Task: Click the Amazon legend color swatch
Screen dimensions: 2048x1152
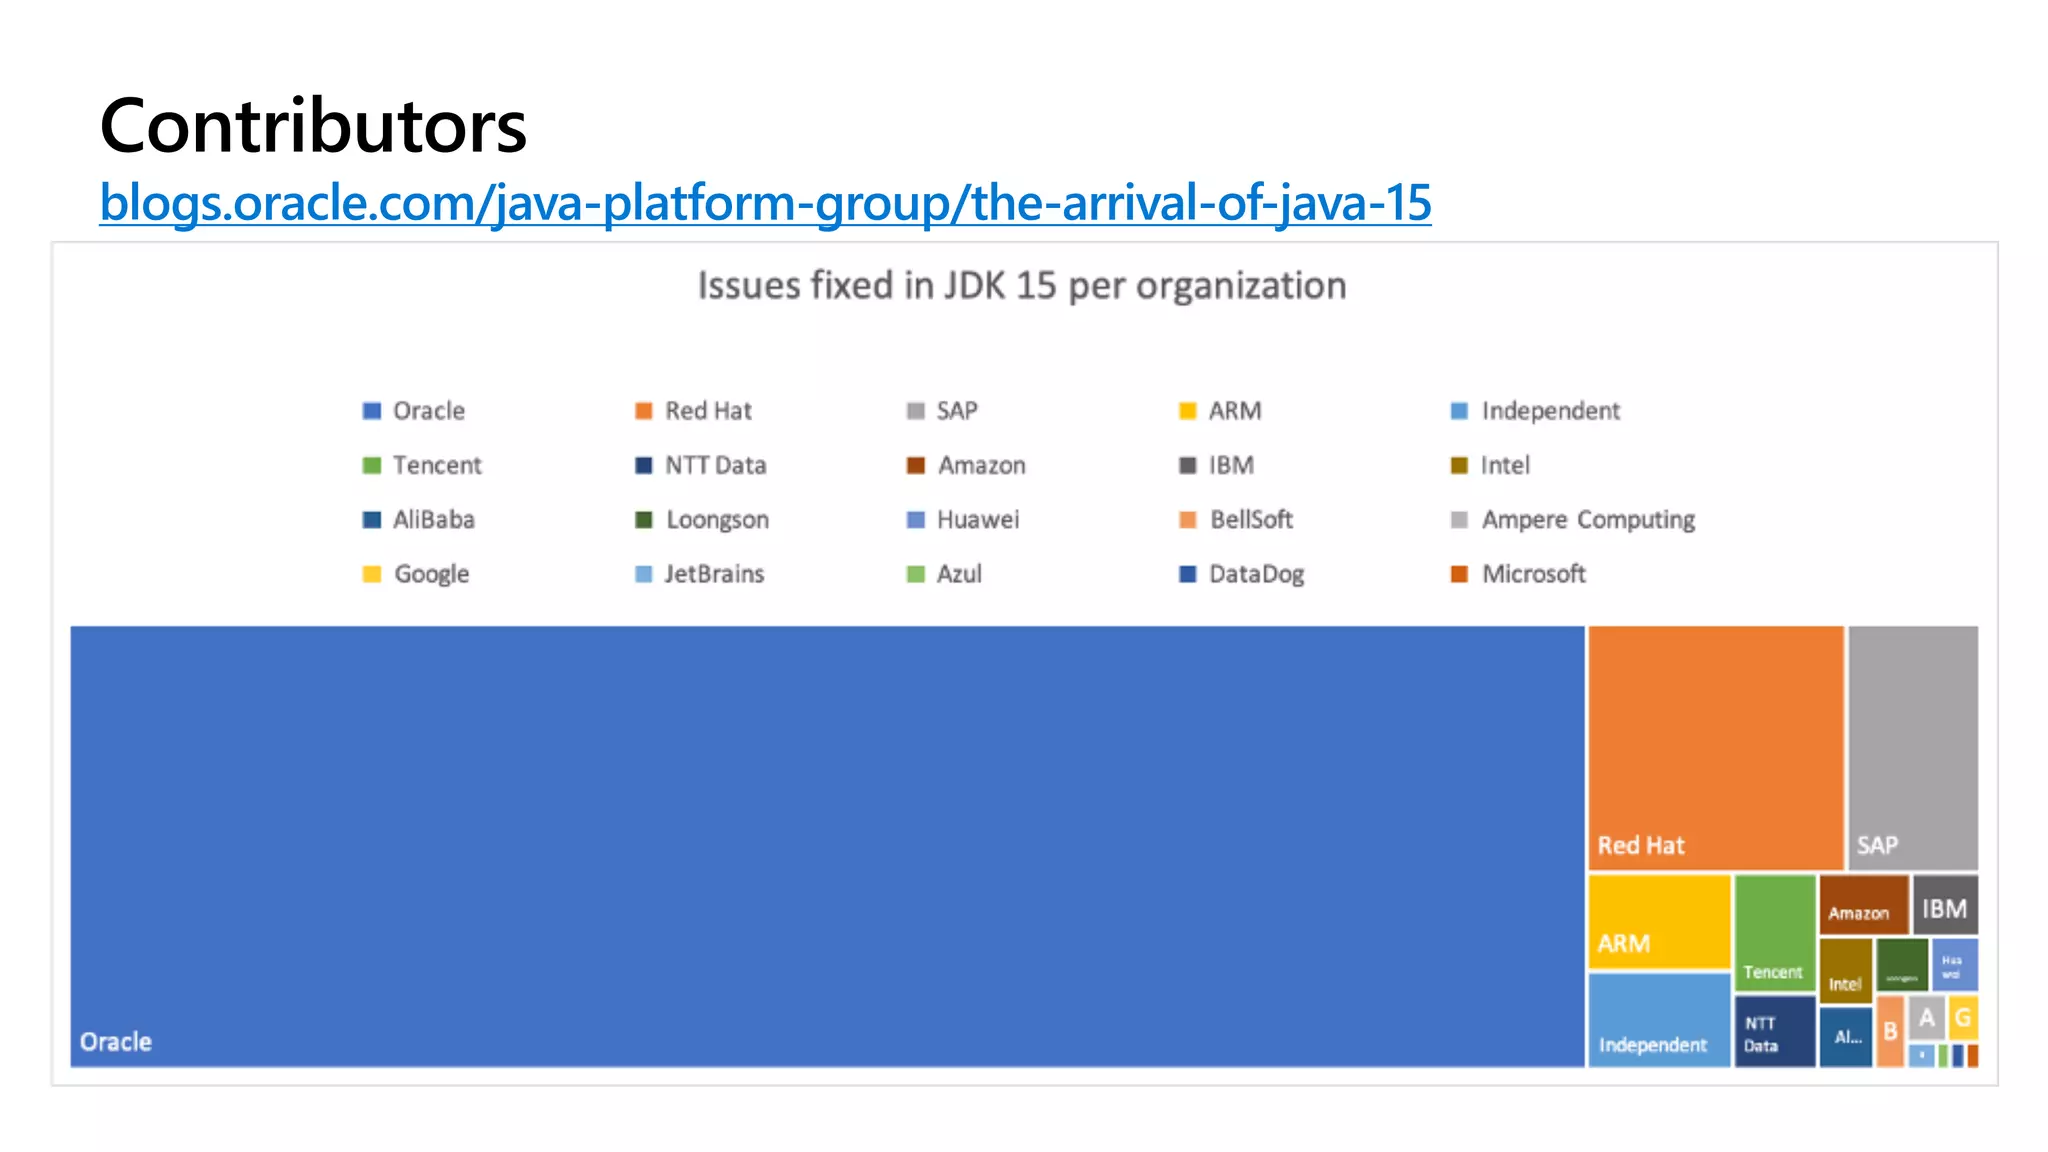Action: point(916,465)
